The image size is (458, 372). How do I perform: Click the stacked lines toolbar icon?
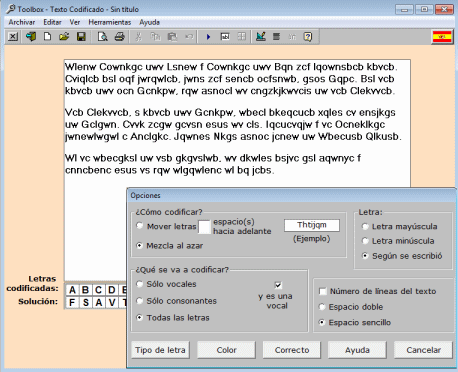click(x=276, y=36)
